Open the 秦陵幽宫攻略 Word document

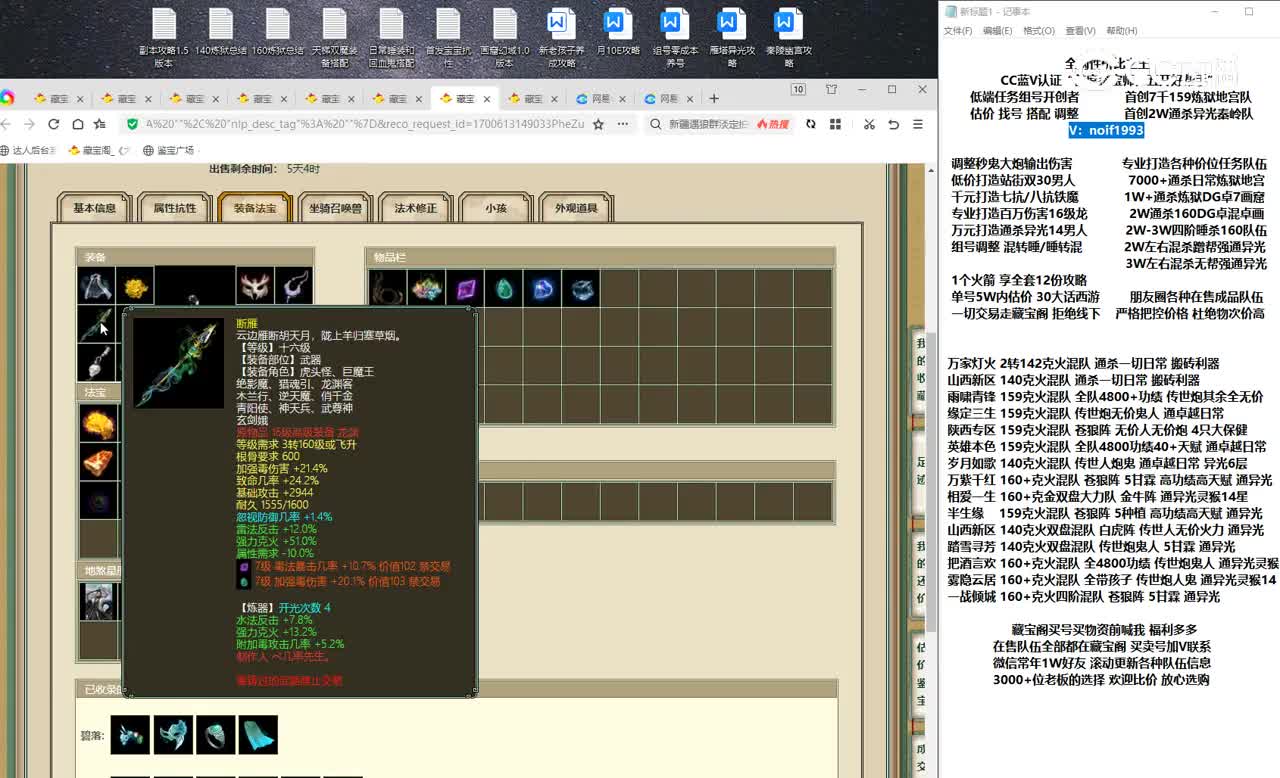click(x=789, y=38)
